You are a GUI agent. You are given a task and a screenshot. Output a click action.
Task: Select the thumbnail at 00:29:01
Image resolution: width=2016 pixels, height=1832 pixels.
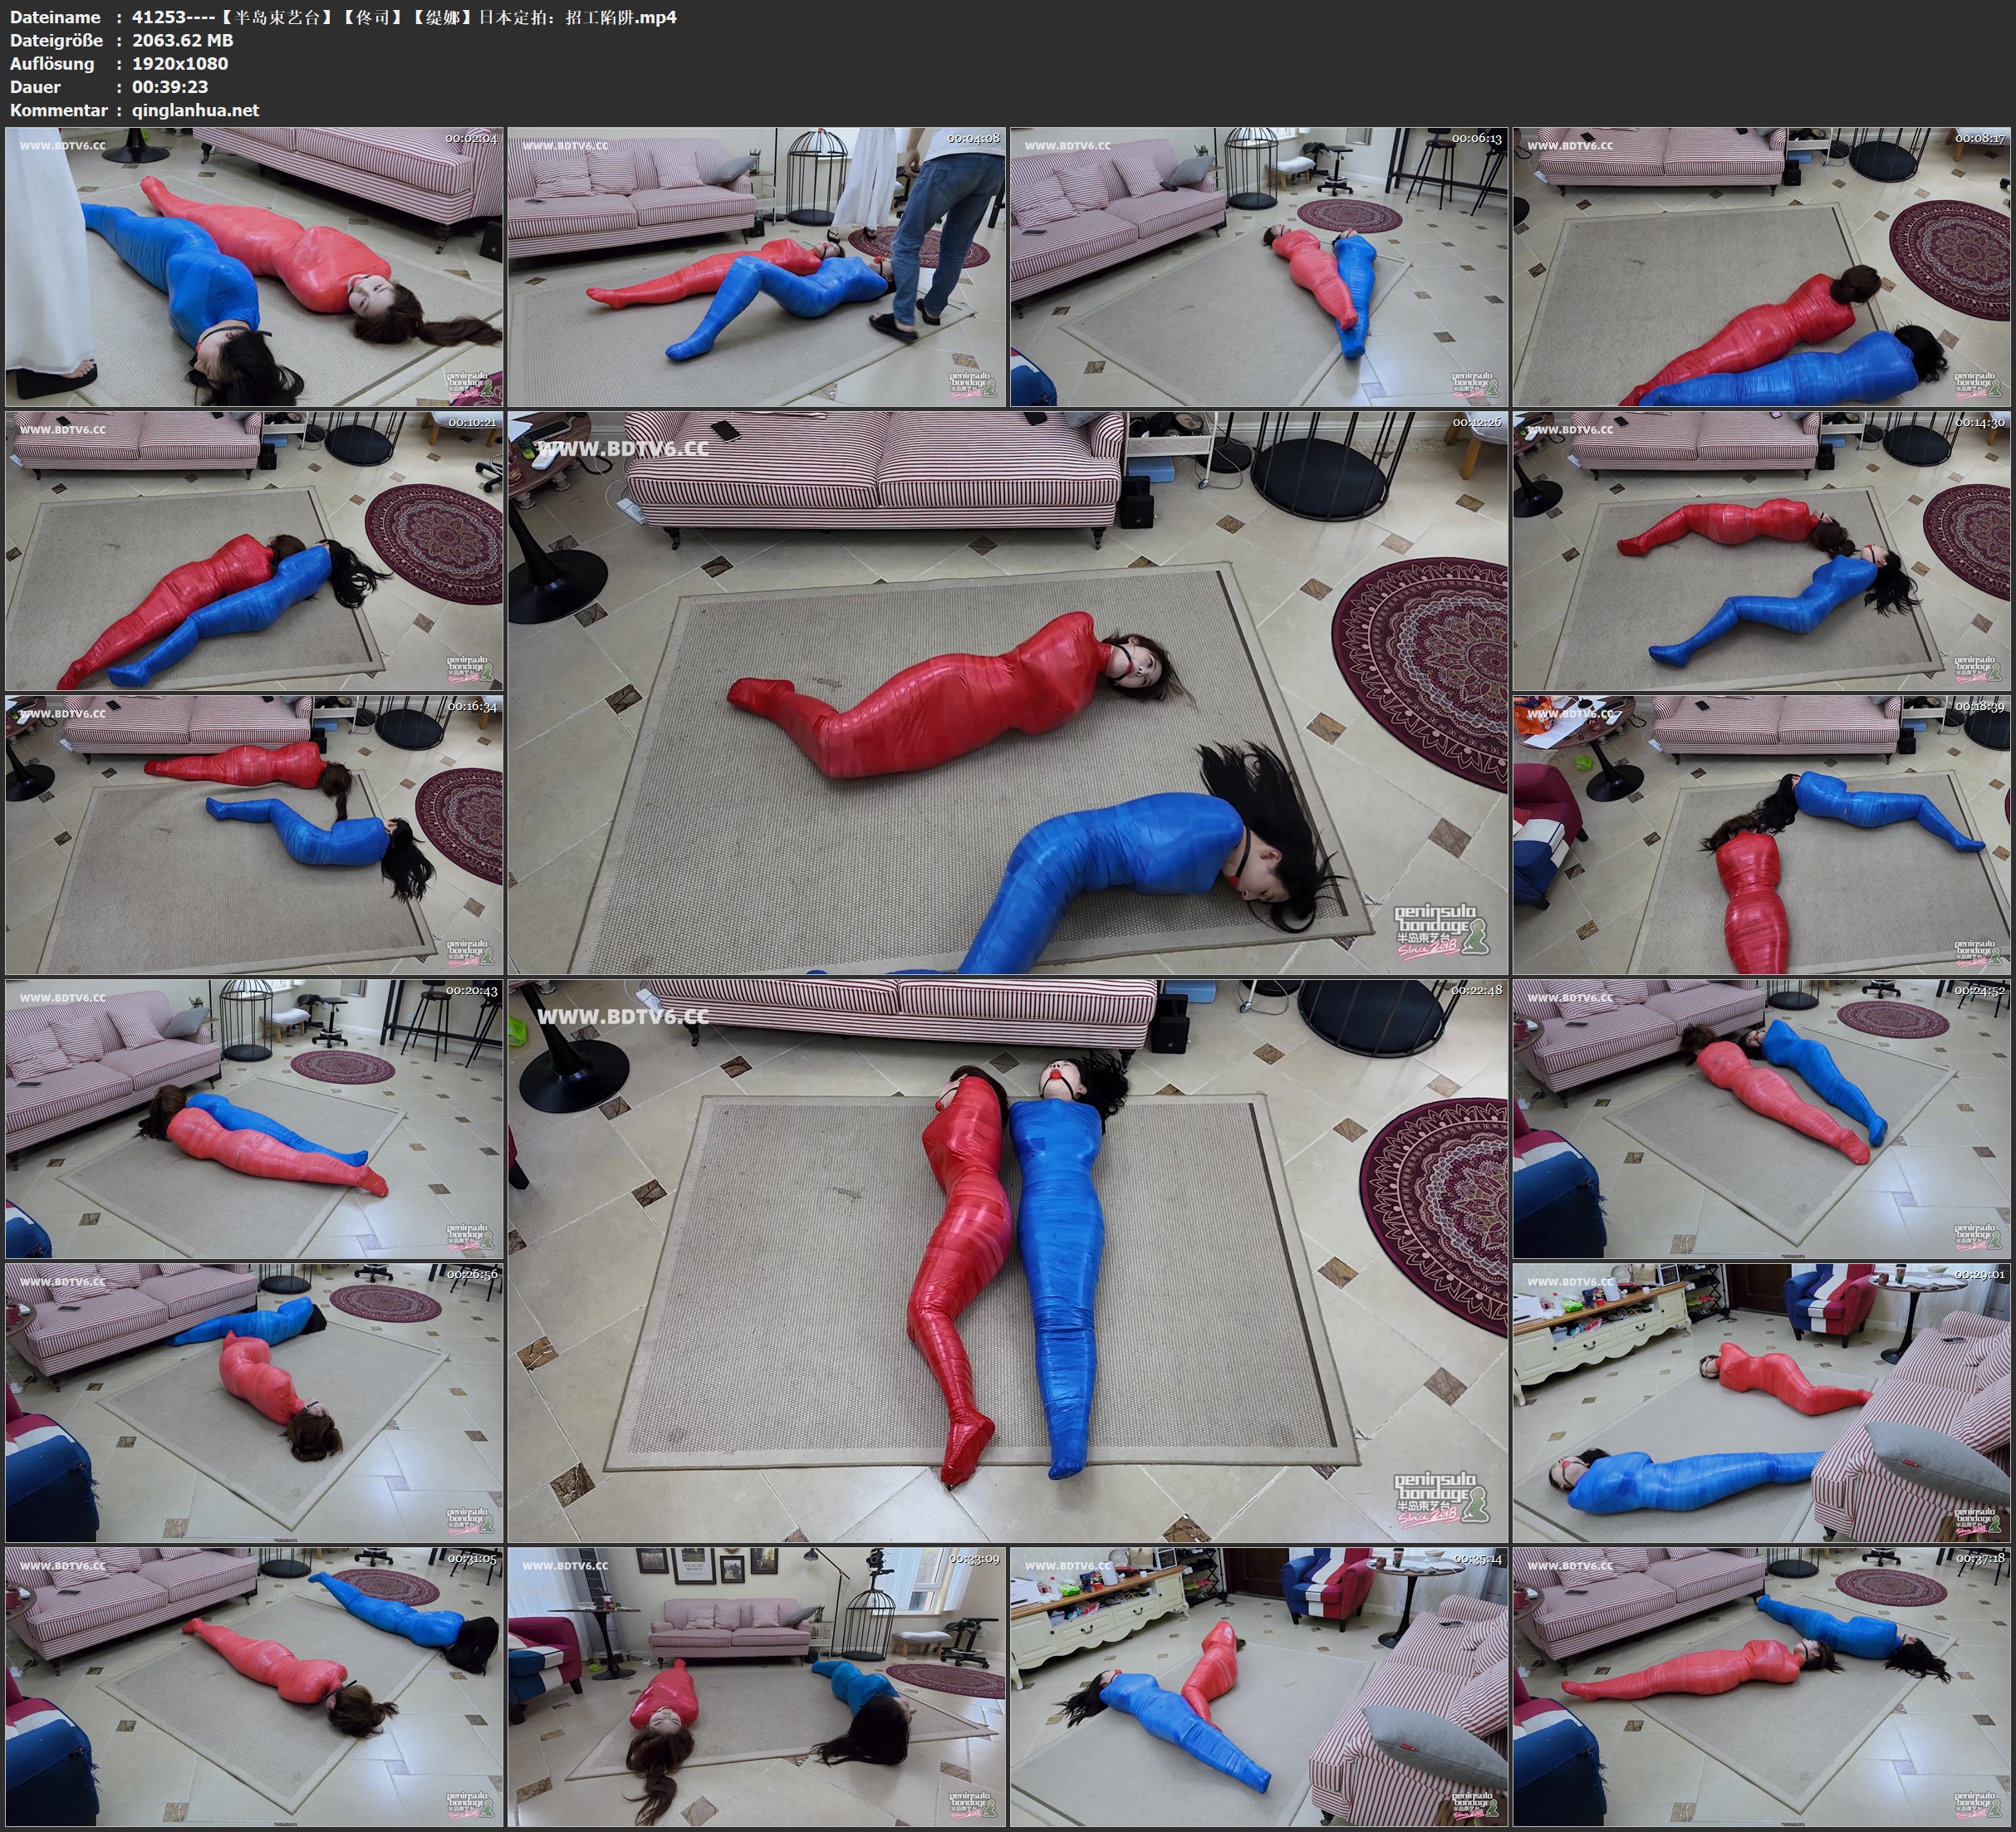[x=1761, y=1403]
